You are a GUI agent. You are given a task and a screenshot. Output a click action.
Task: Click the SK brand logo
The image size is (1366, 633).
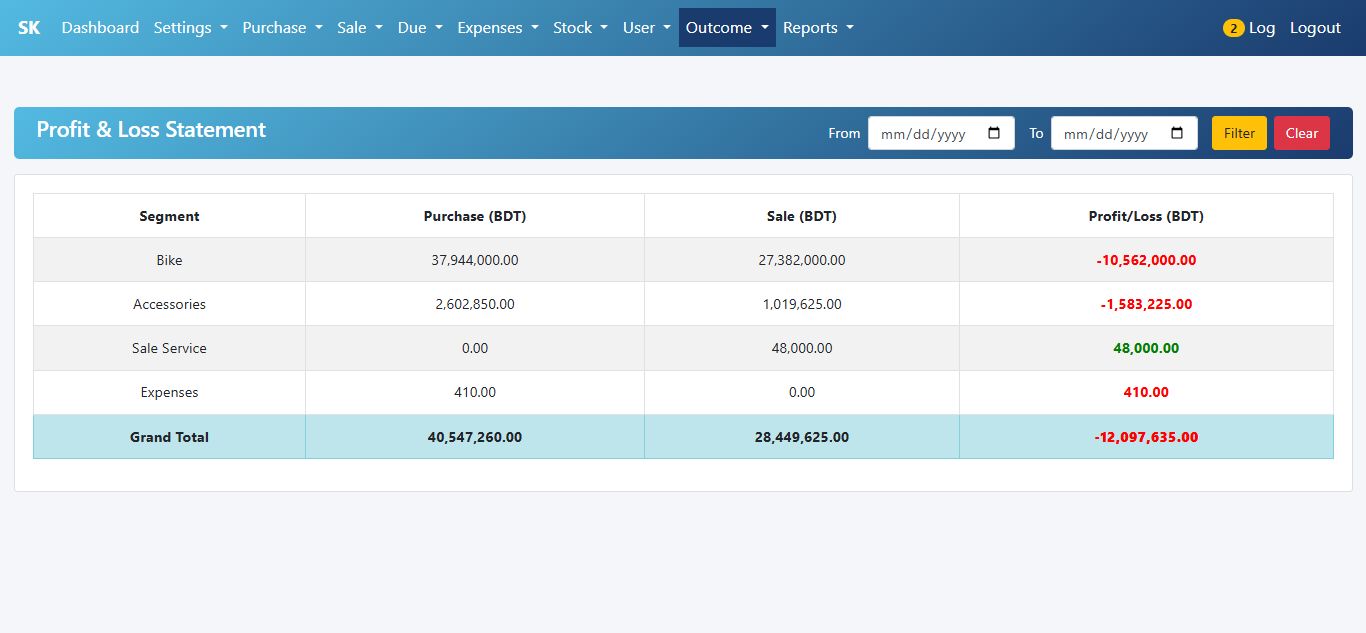coord(29,28)
